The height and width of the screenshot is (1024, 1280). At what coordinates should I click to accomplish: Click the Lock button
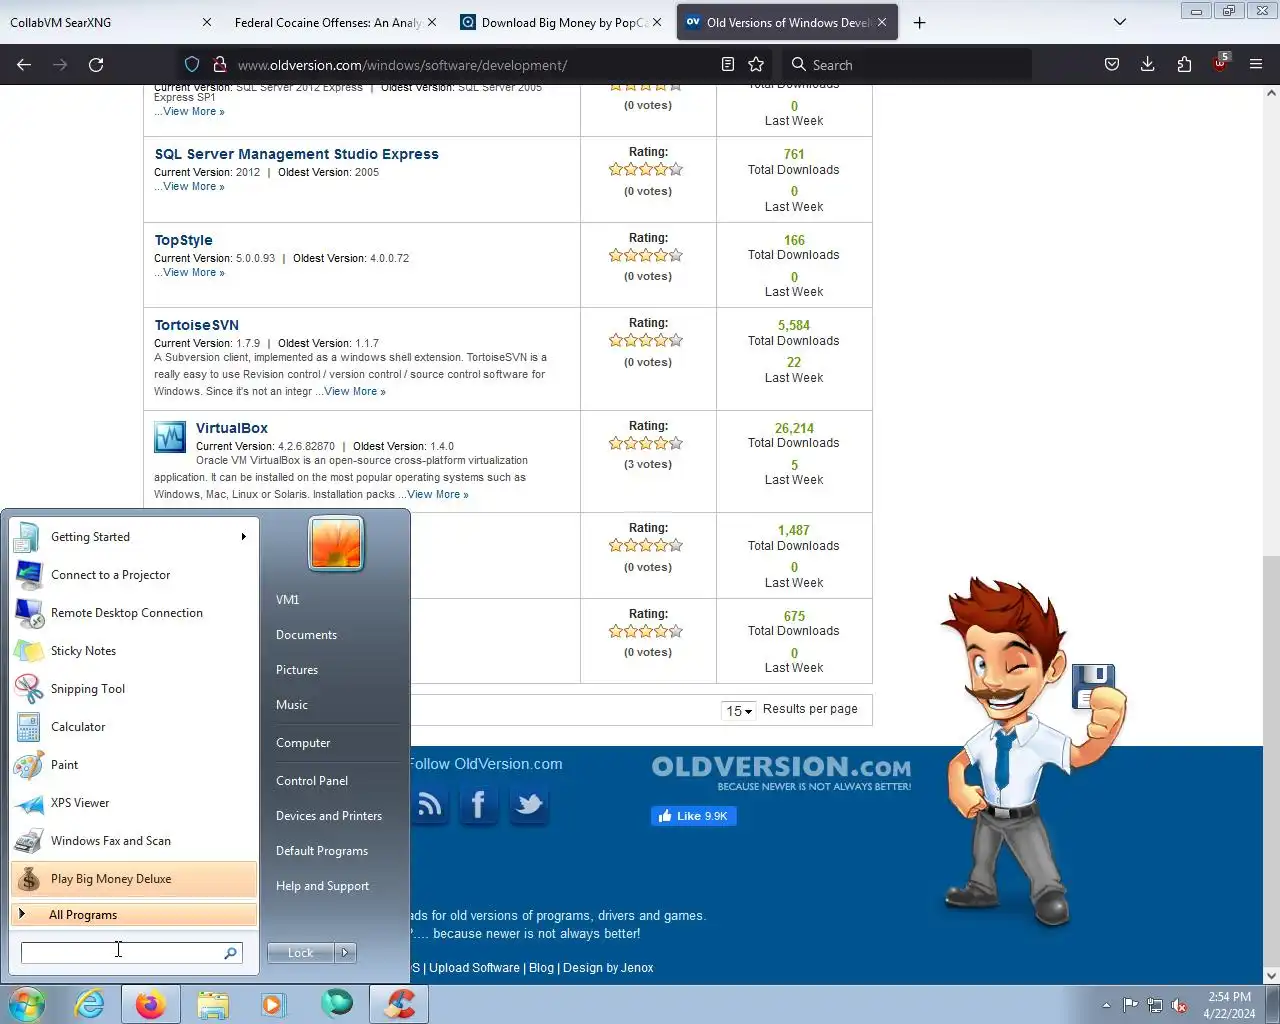coord(301,953)
